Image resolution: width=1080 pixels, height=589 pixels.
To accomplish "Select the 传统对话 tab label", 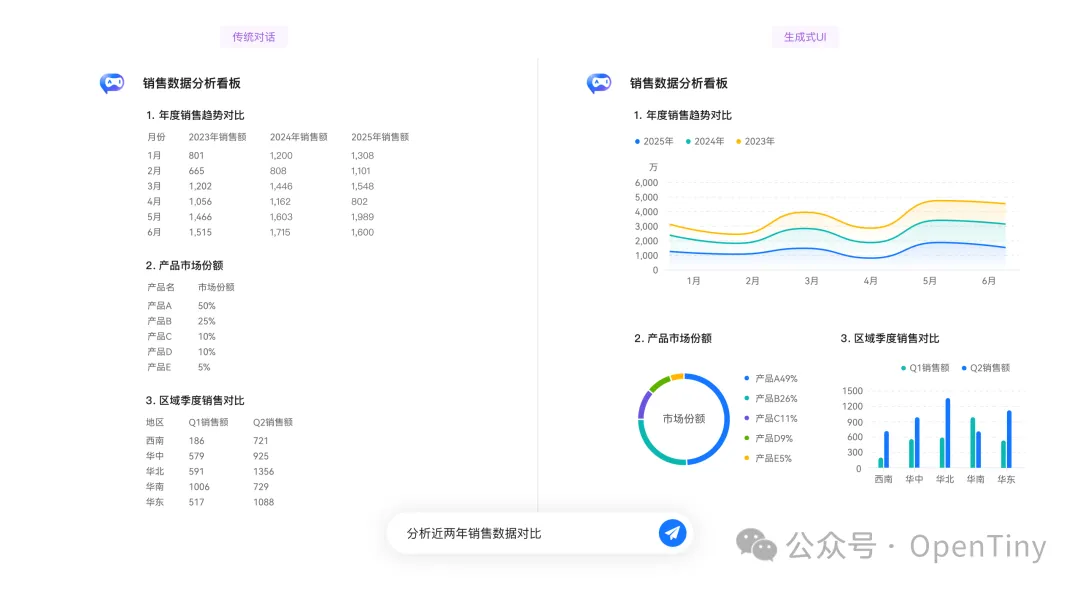I will tap(253, 36).
